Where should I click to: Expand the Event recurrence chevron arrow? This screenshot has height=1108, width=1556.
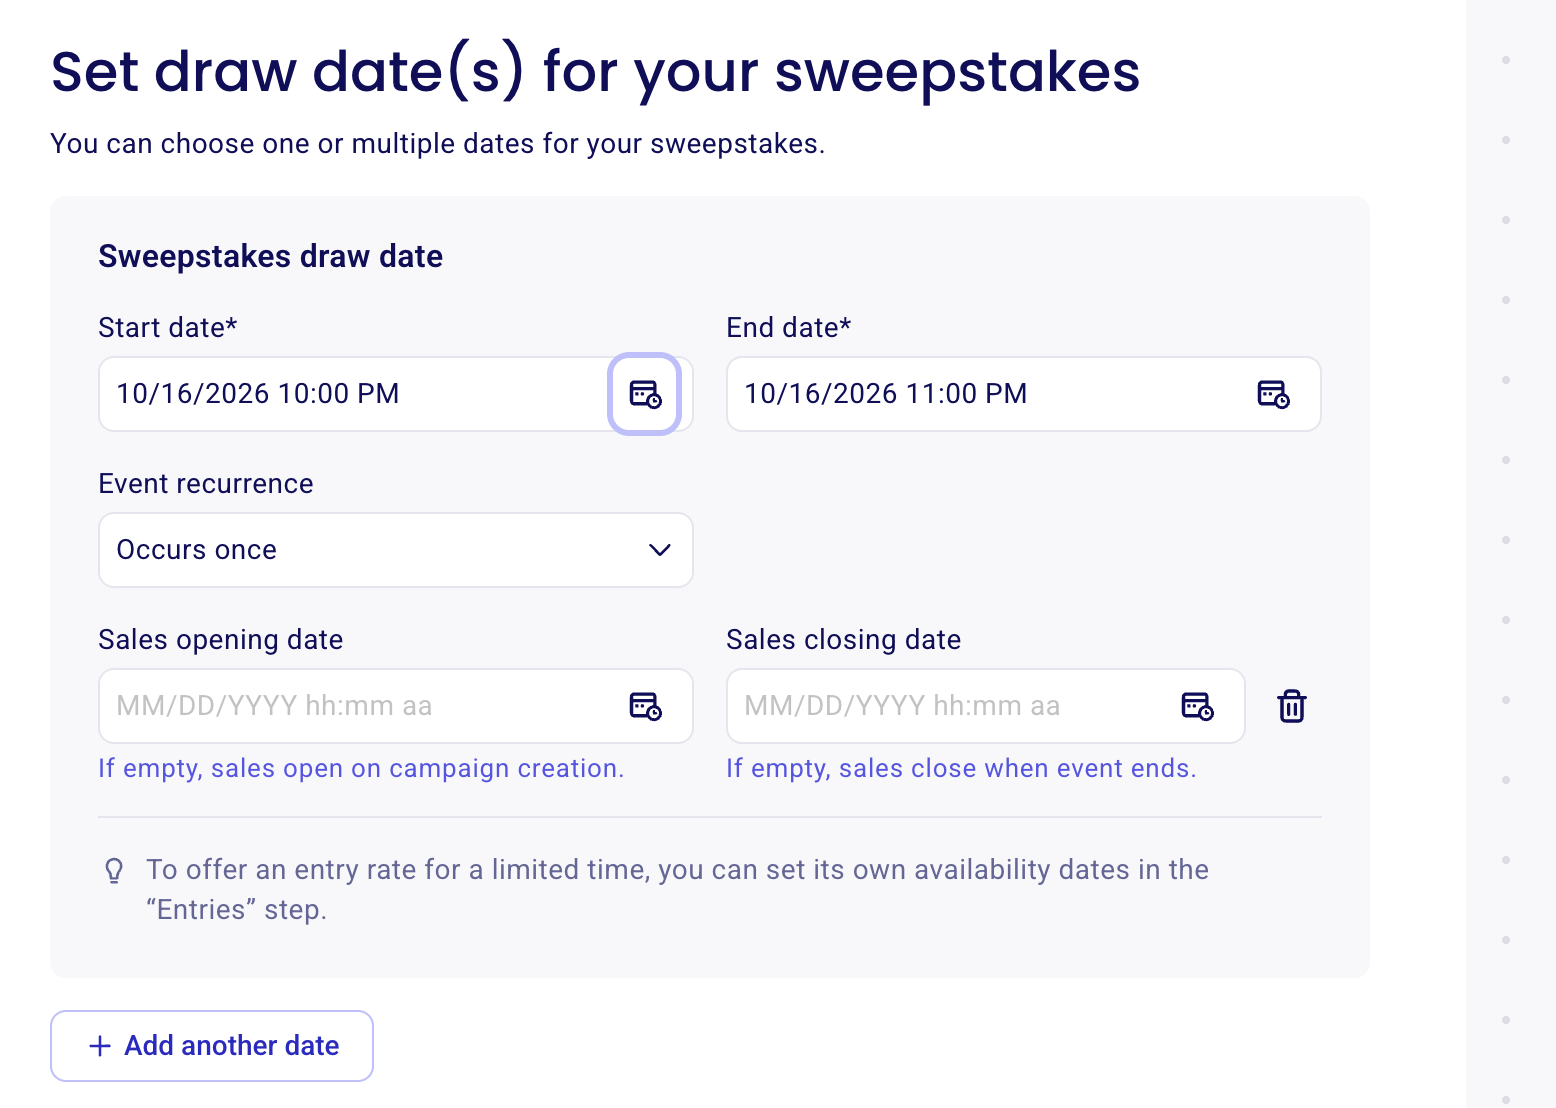659,550
